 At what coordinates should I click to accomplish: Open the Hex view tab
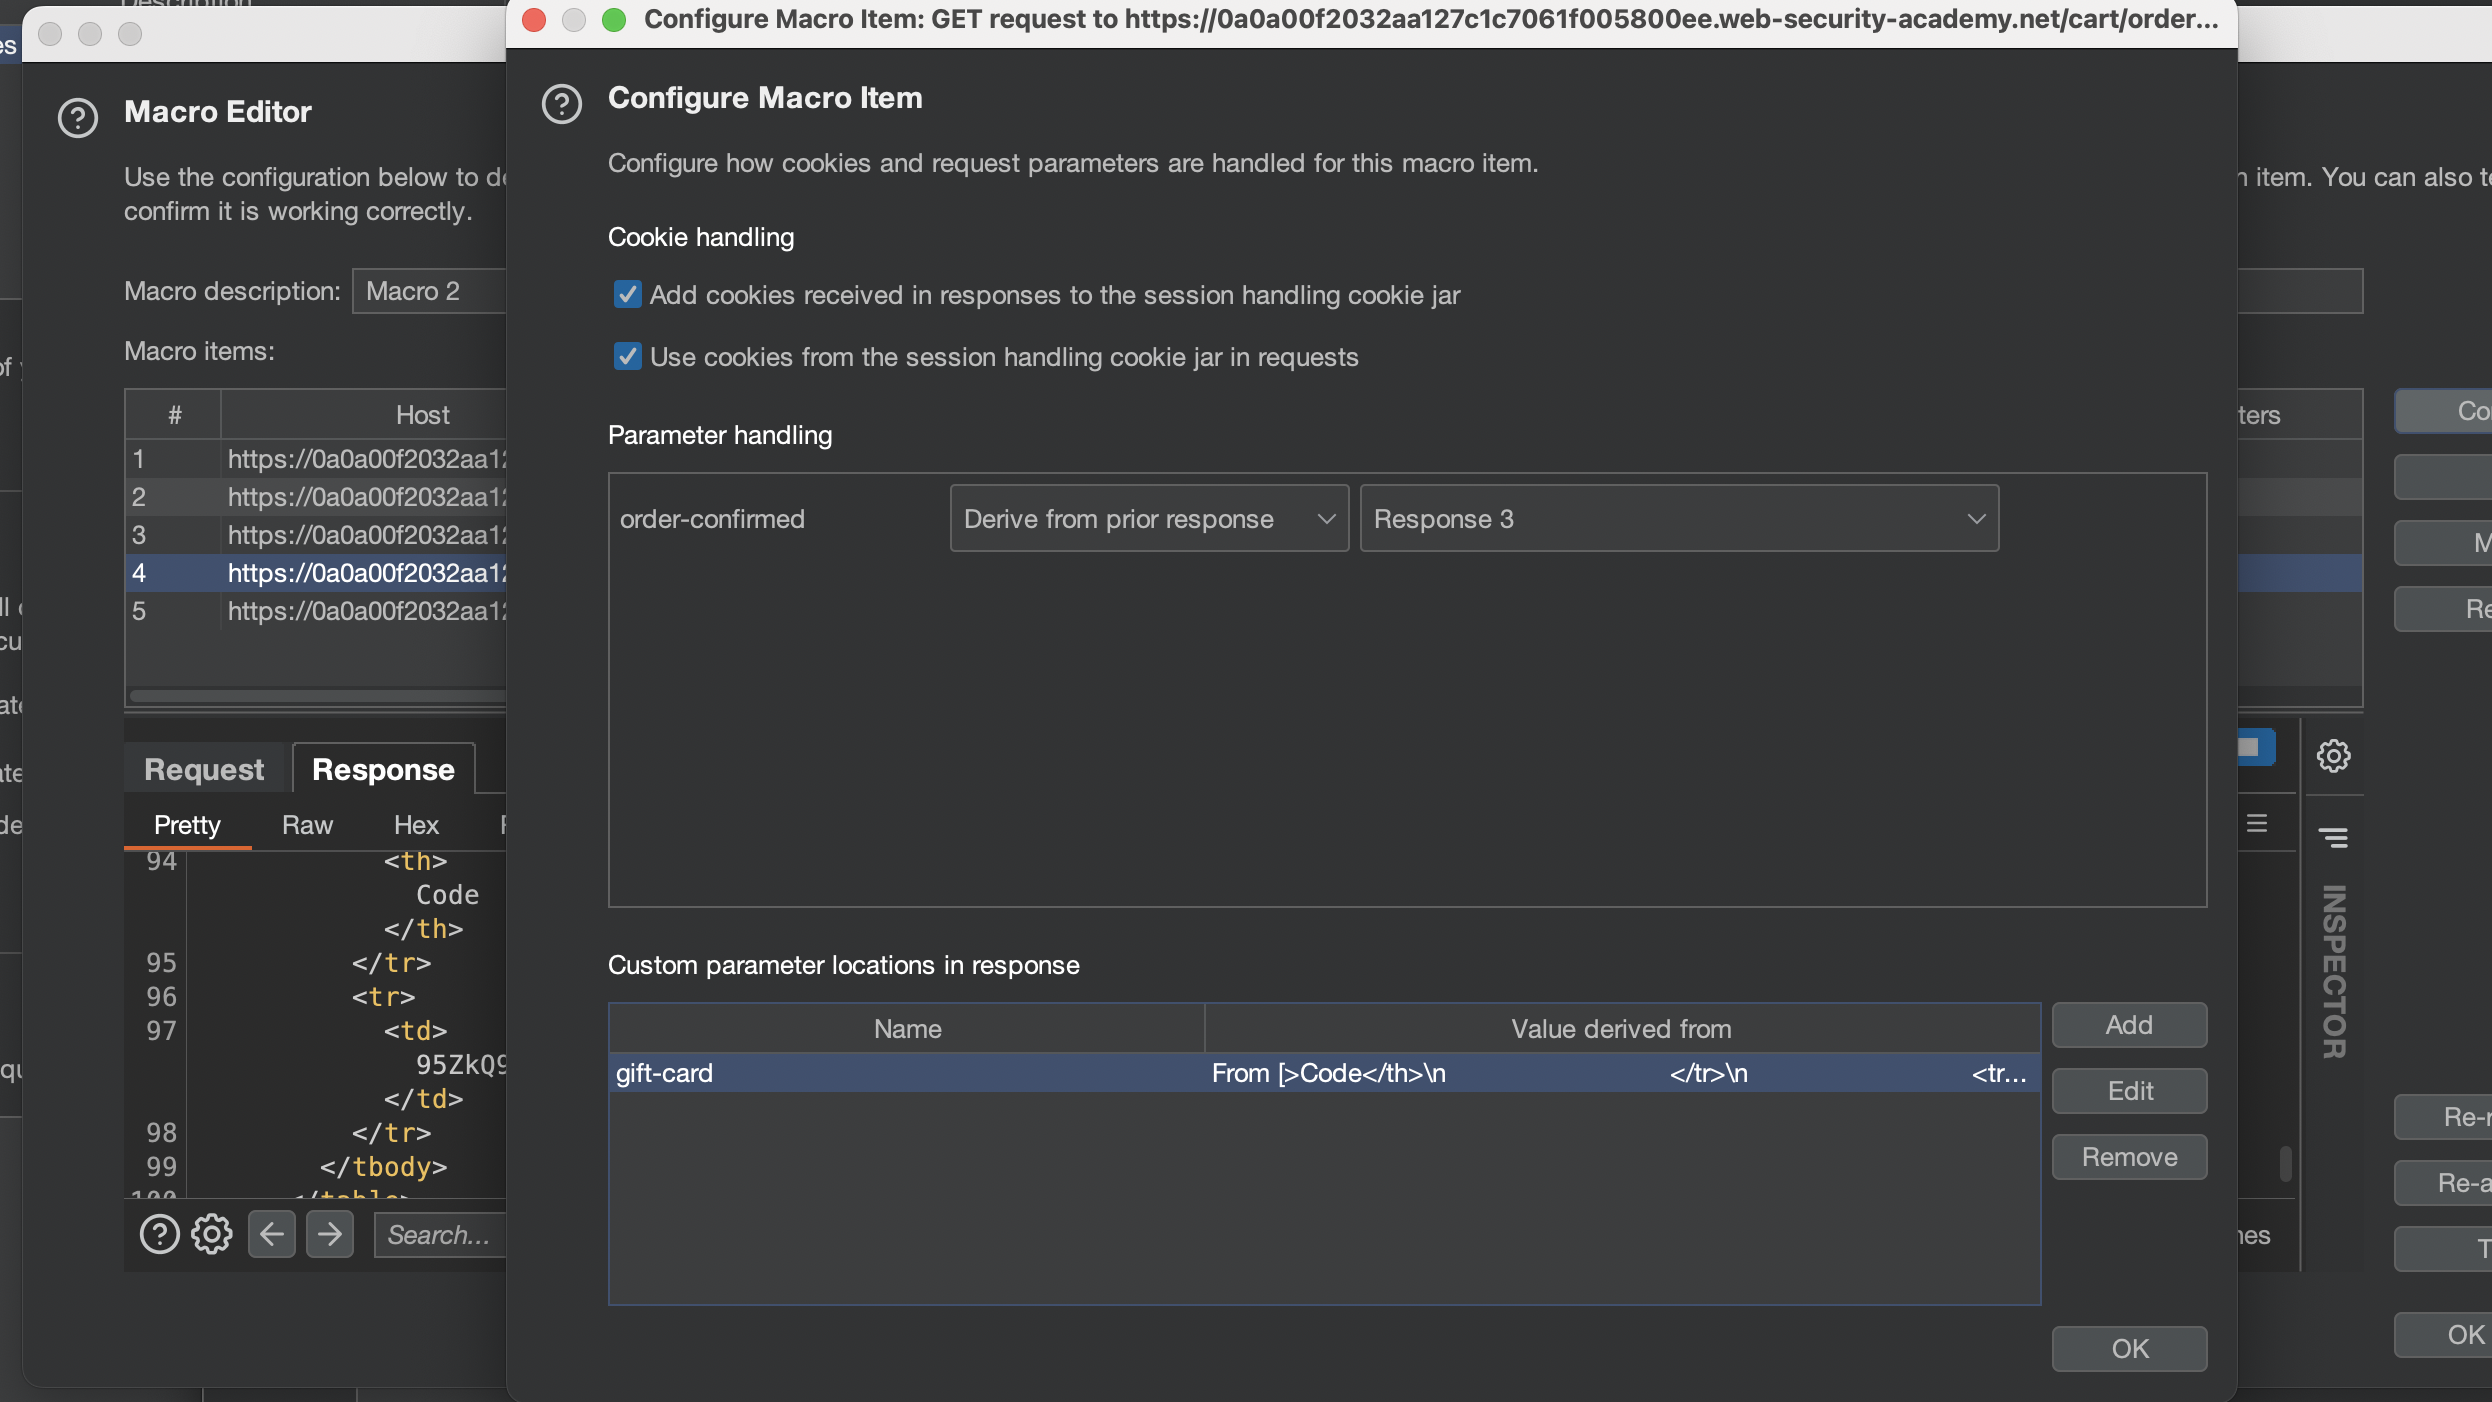click(x=415, y=825)
